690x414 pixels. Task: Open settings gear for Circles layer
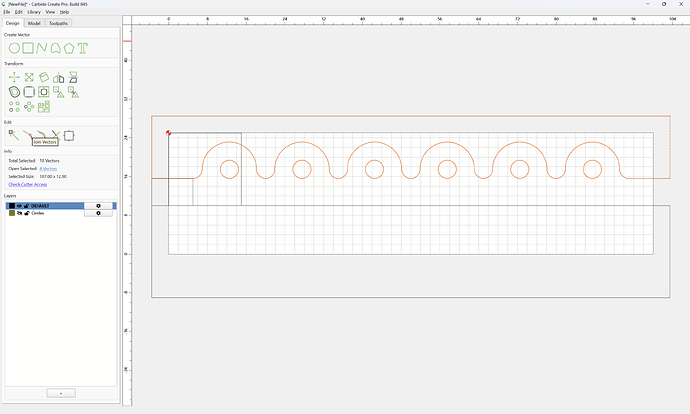click(98, 213)
